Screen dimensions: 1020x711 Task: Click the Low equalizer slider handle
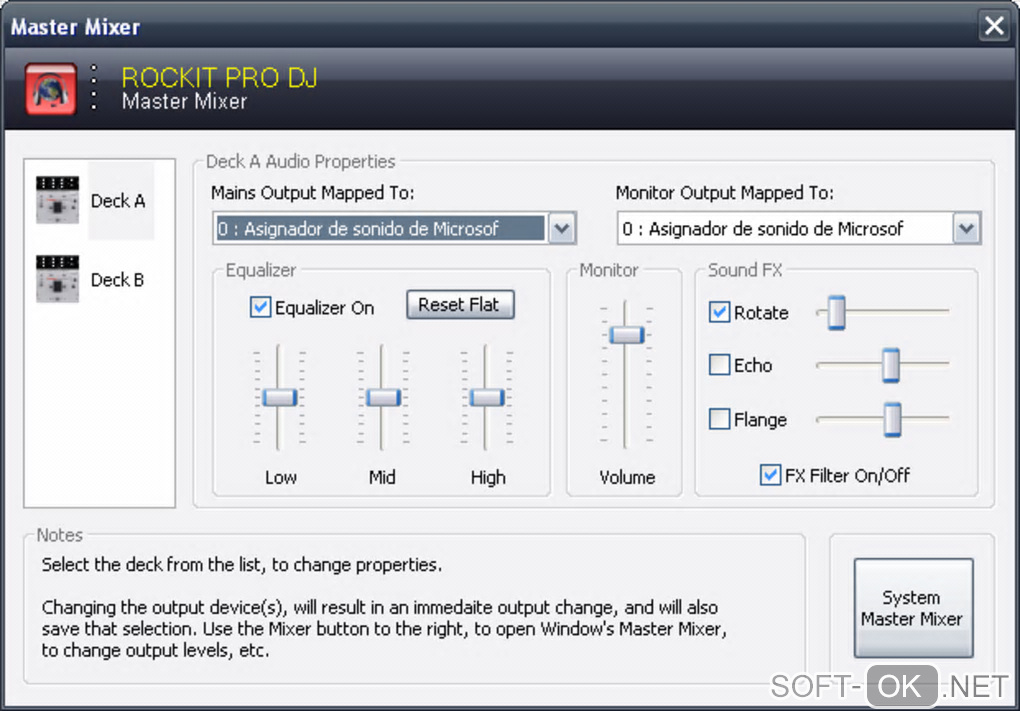280,397
